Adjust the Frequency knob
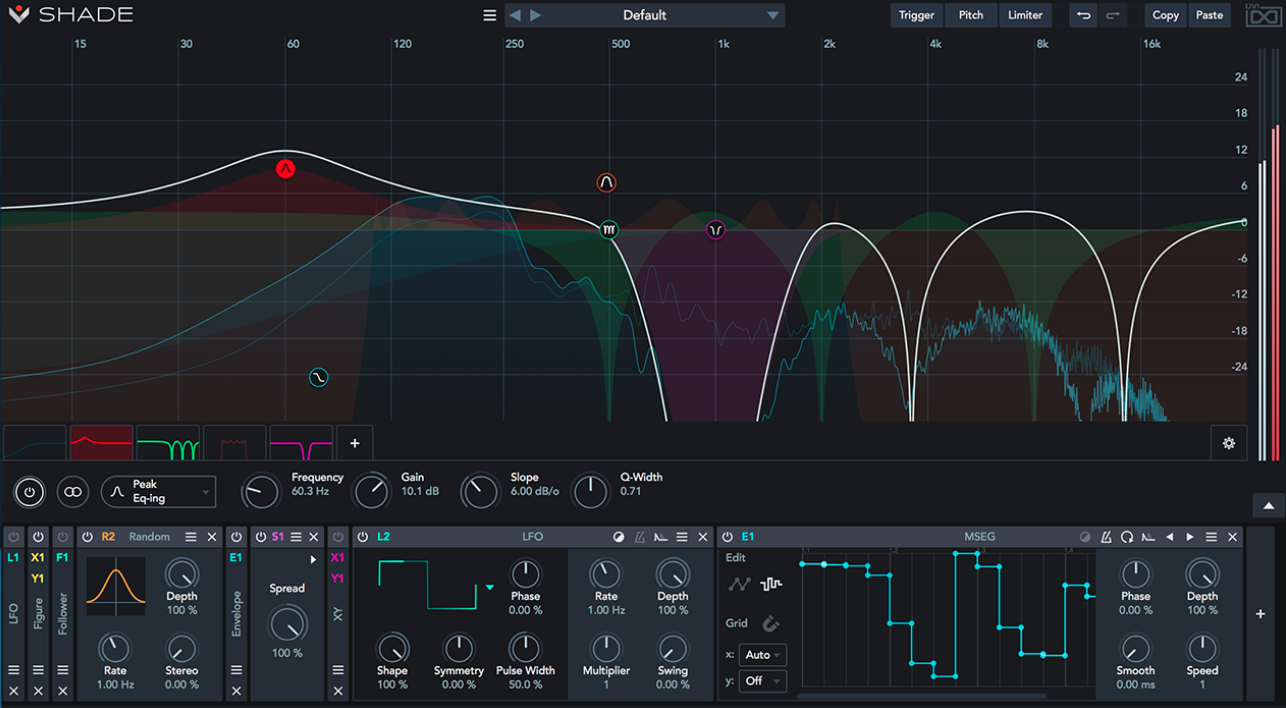The height and width of the screenshot is (708, 1286). (261, 491)
